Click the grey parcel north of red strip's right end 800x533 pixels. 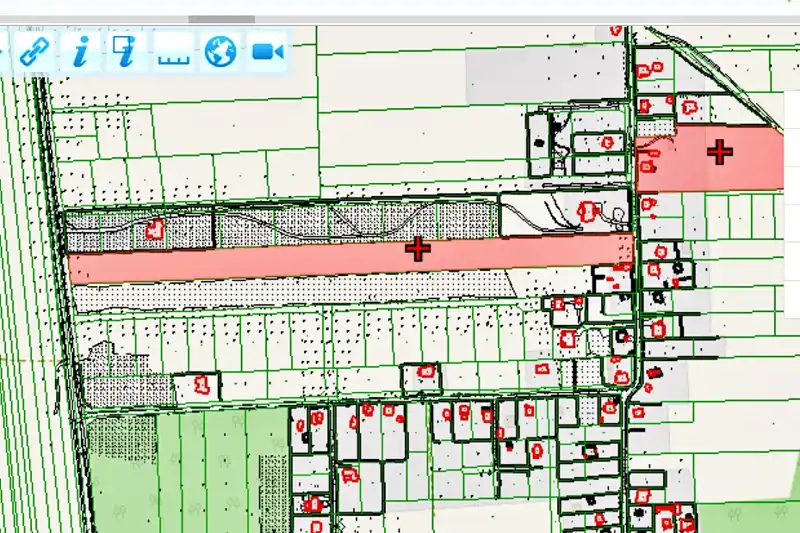[x=560, y=216]
